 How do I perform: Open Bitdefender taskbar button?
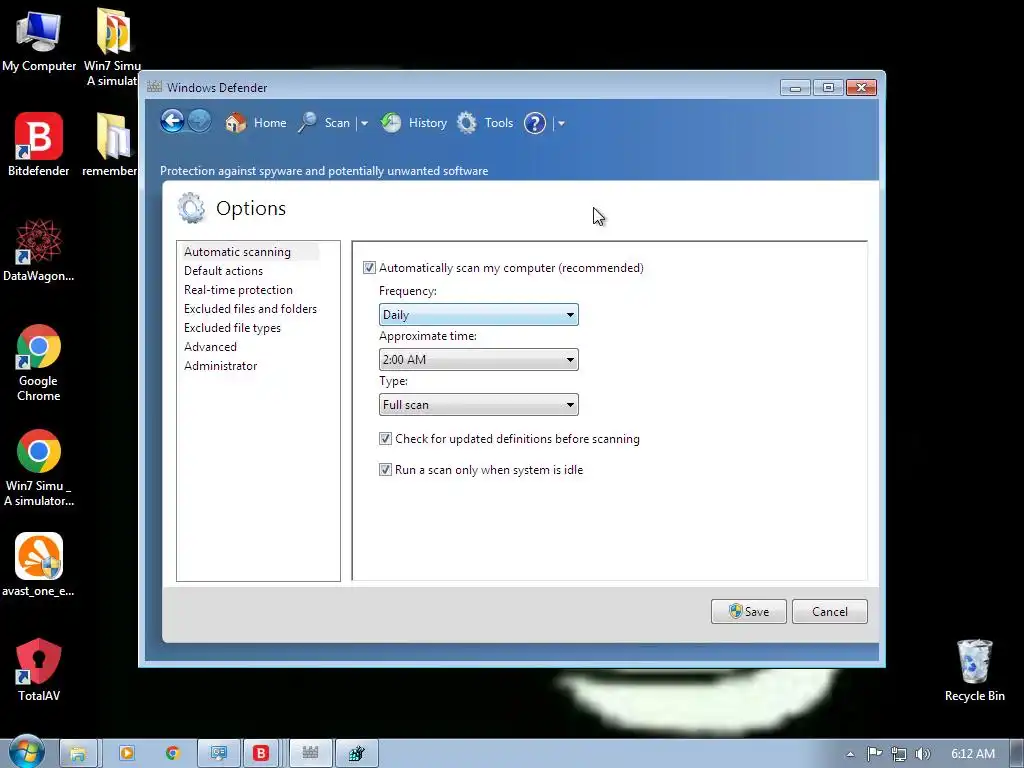click(261, 753)
